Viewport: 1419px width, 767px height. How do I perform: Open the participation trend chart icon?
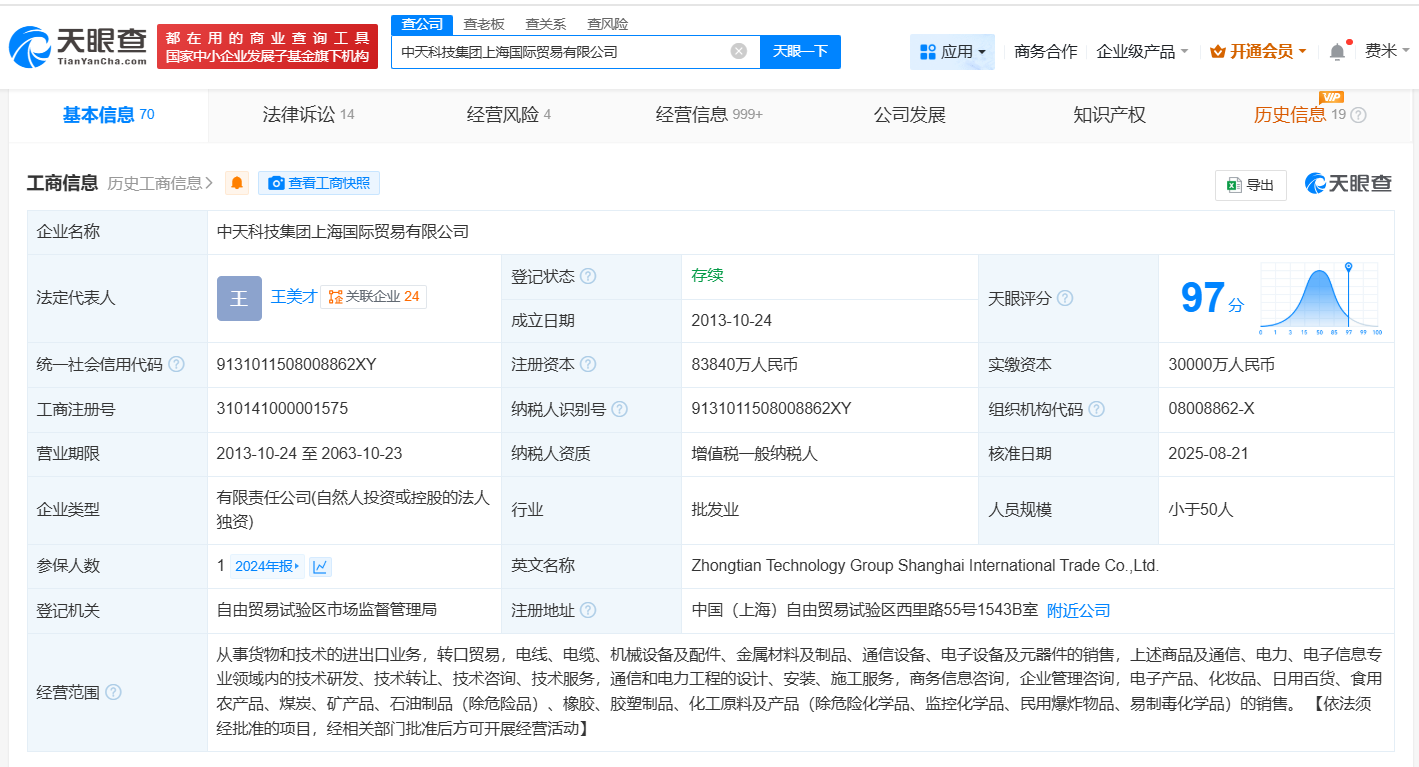click(x=320, y=566)
